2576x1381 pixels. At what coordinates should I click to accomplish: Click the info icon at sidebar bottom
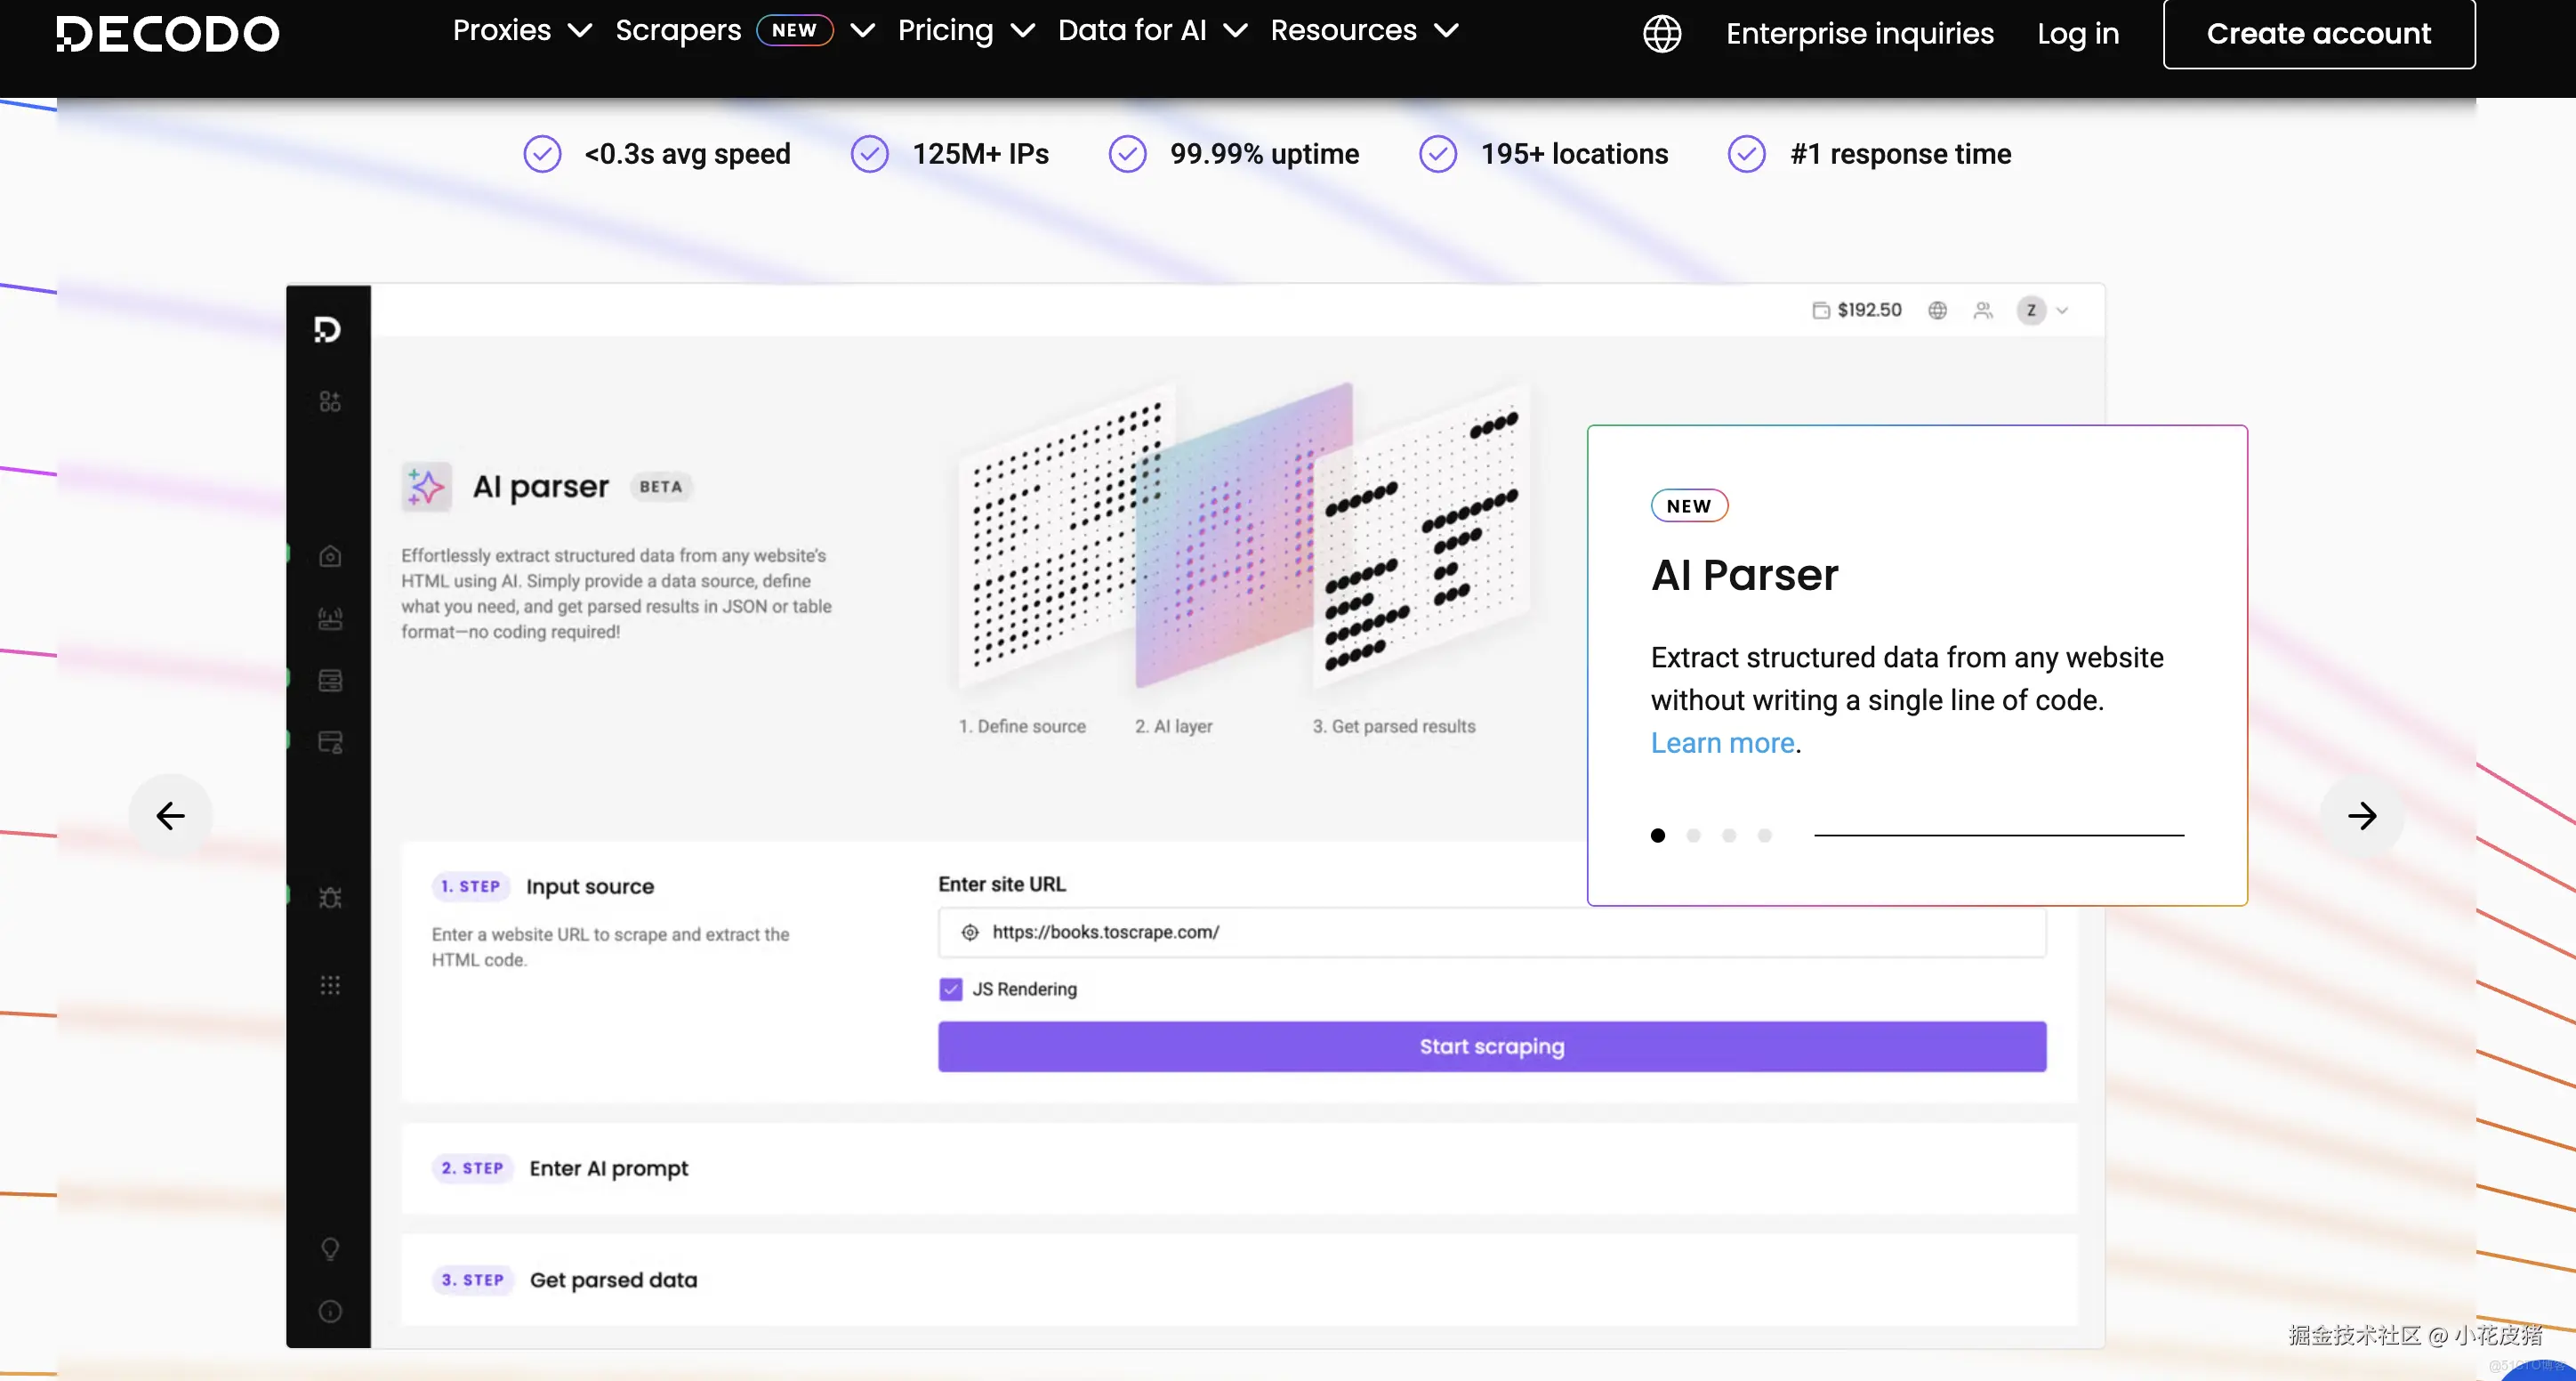(330, 1311)
